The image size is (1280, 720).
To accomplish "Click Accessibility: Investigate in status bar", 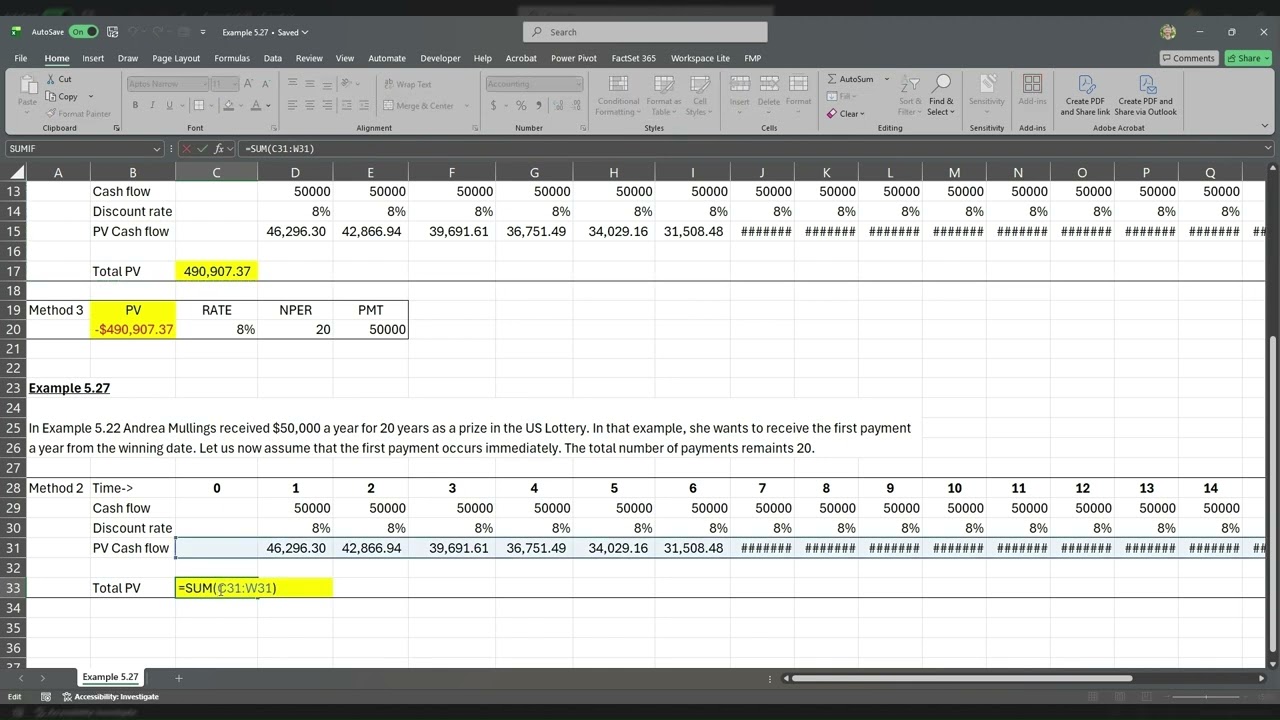I will pyautogui.click(x=111, y=697).
